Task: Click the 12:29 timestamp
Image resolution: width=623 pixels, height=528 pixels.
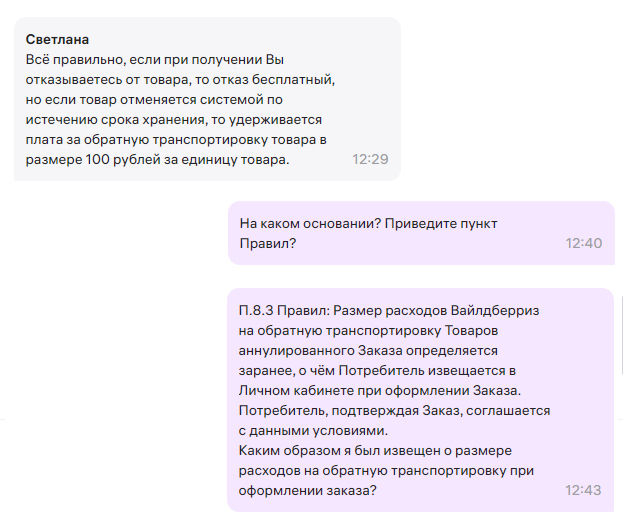Action: coord(370,160)
